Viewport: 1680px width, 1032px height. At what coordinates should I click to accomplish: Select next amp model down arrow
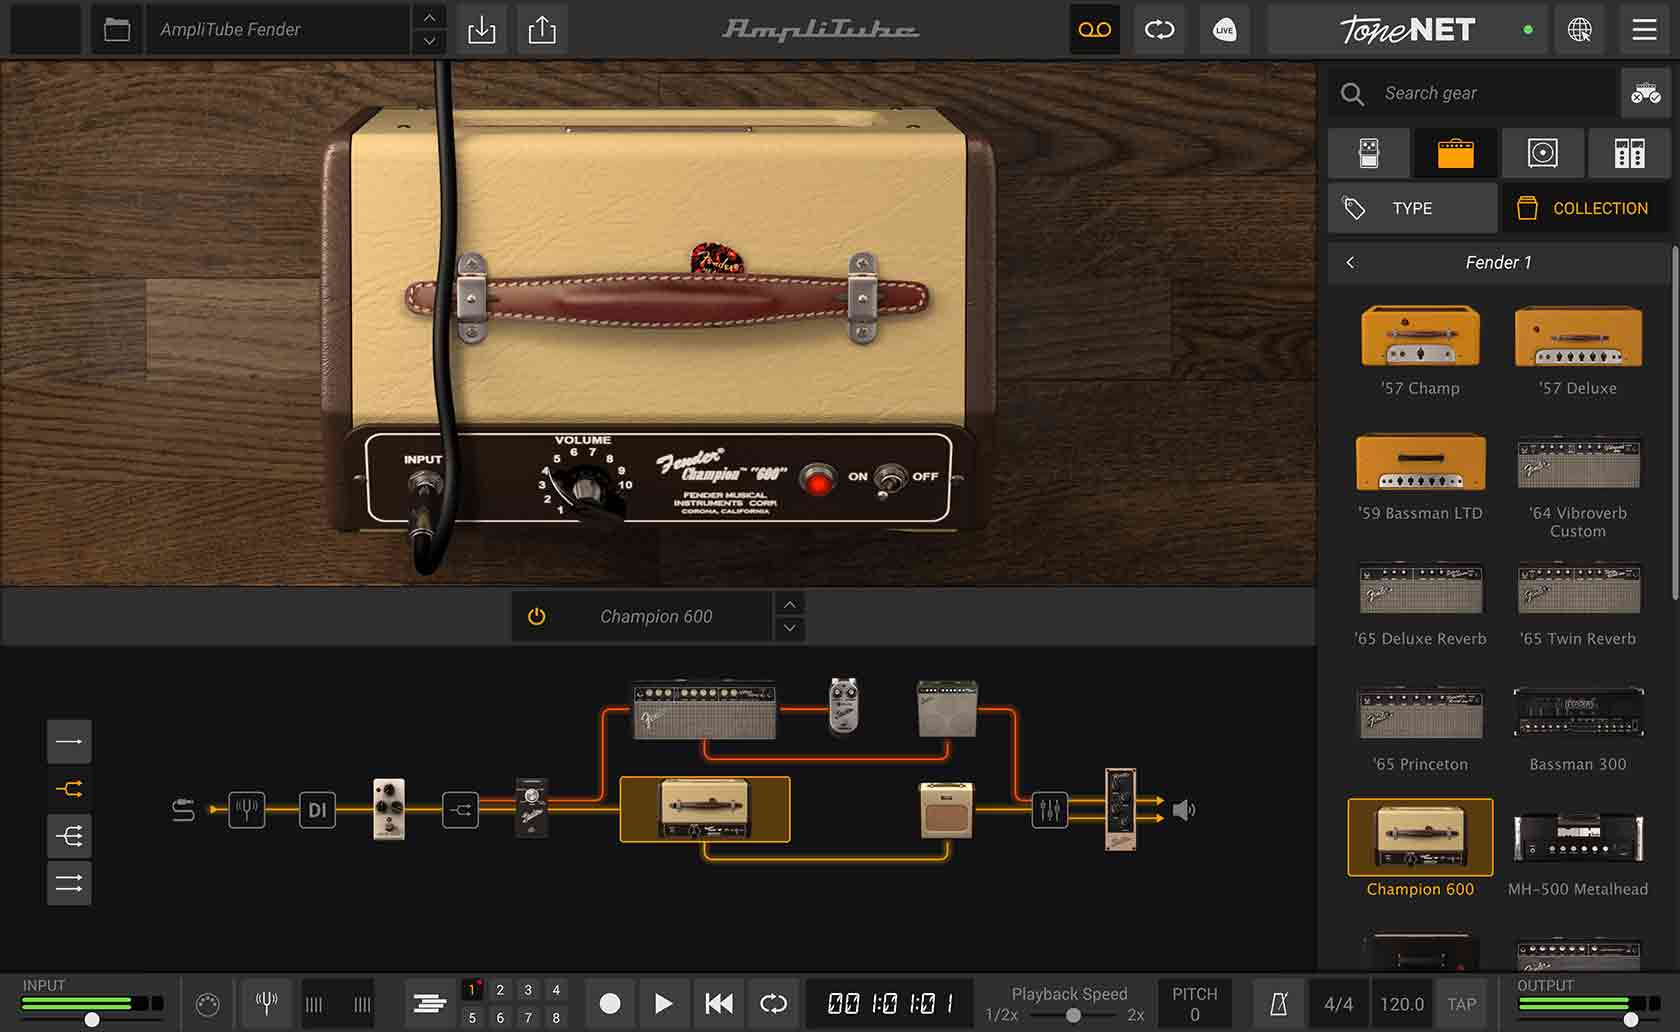click(790, 629)
